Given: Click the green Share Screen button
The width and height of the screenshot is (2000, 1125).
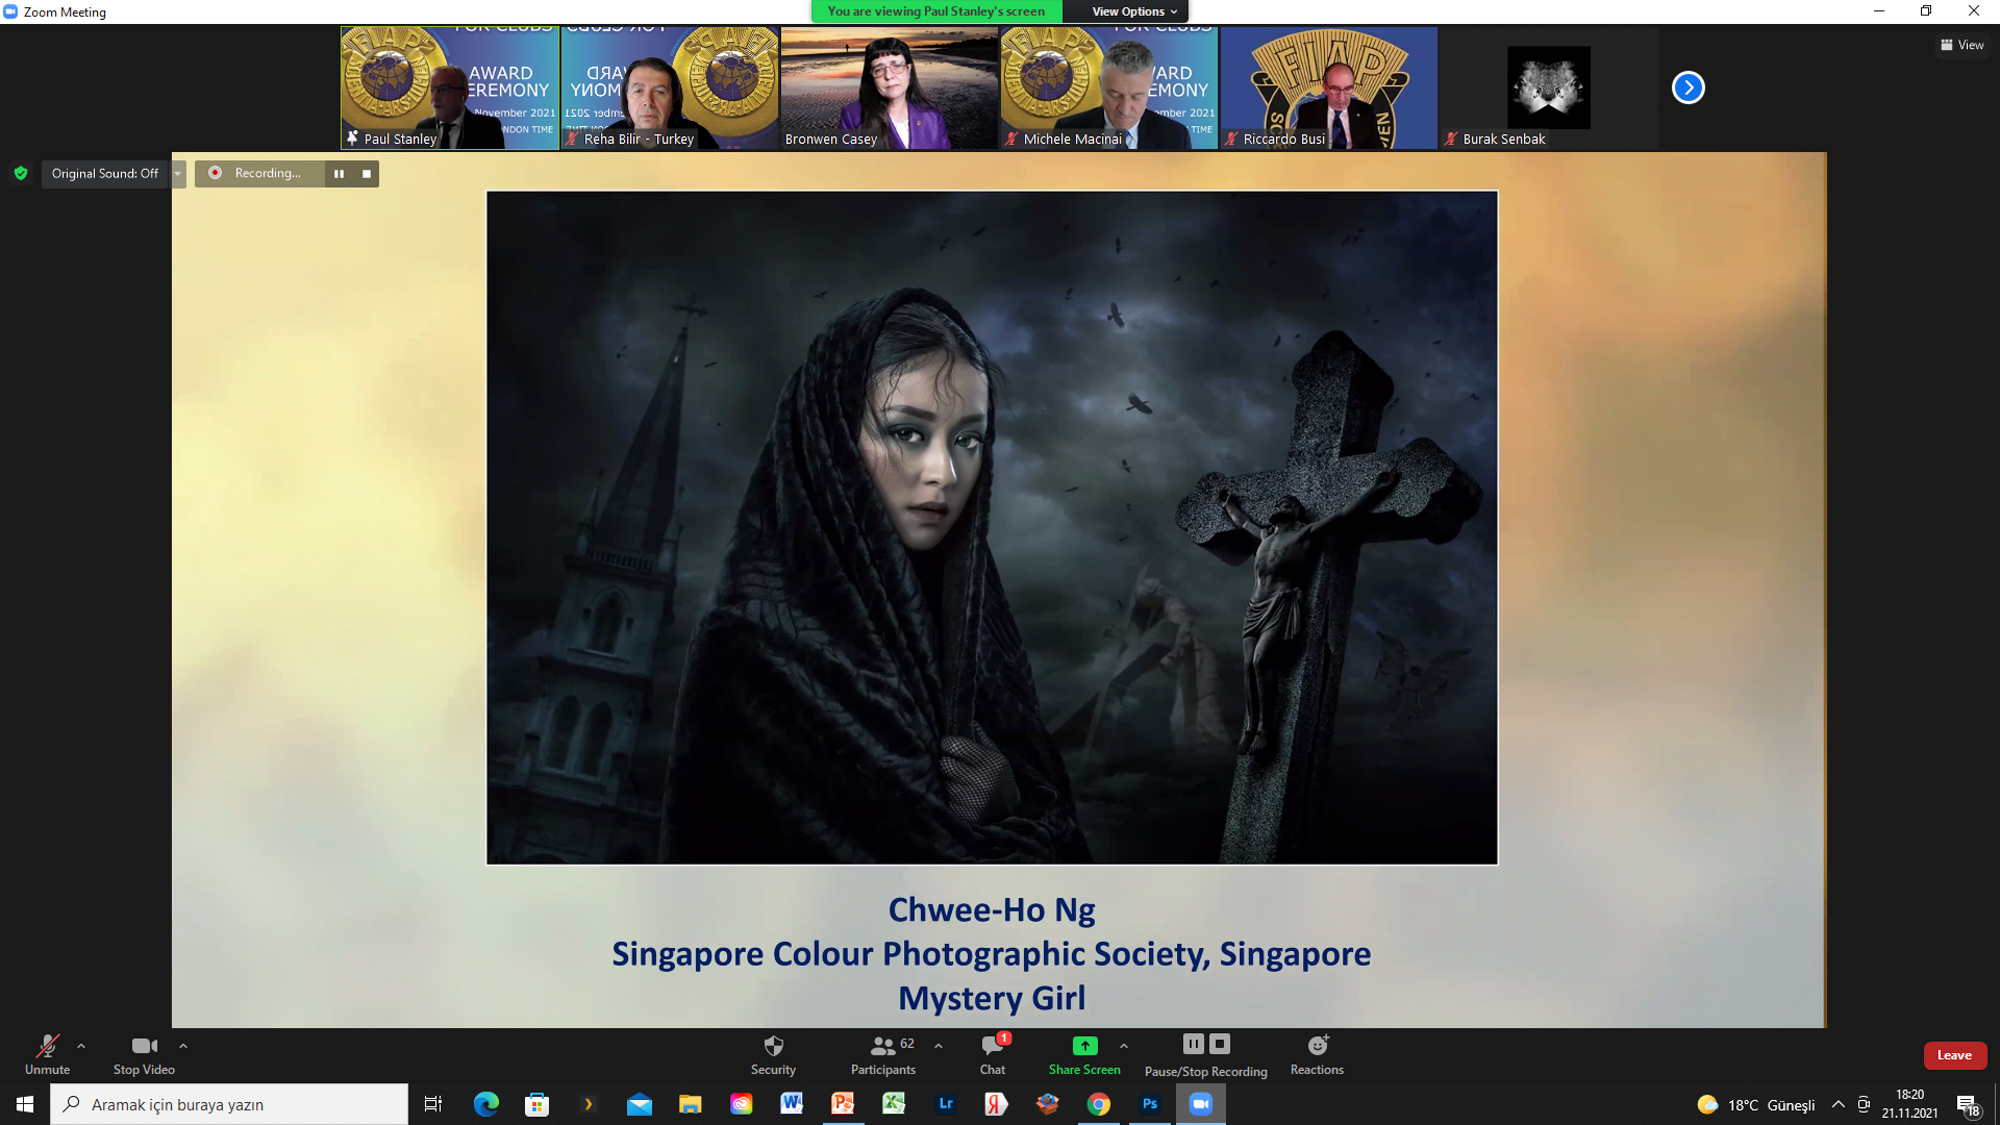Looking at the screenshot, I should coord(1084,1054).
